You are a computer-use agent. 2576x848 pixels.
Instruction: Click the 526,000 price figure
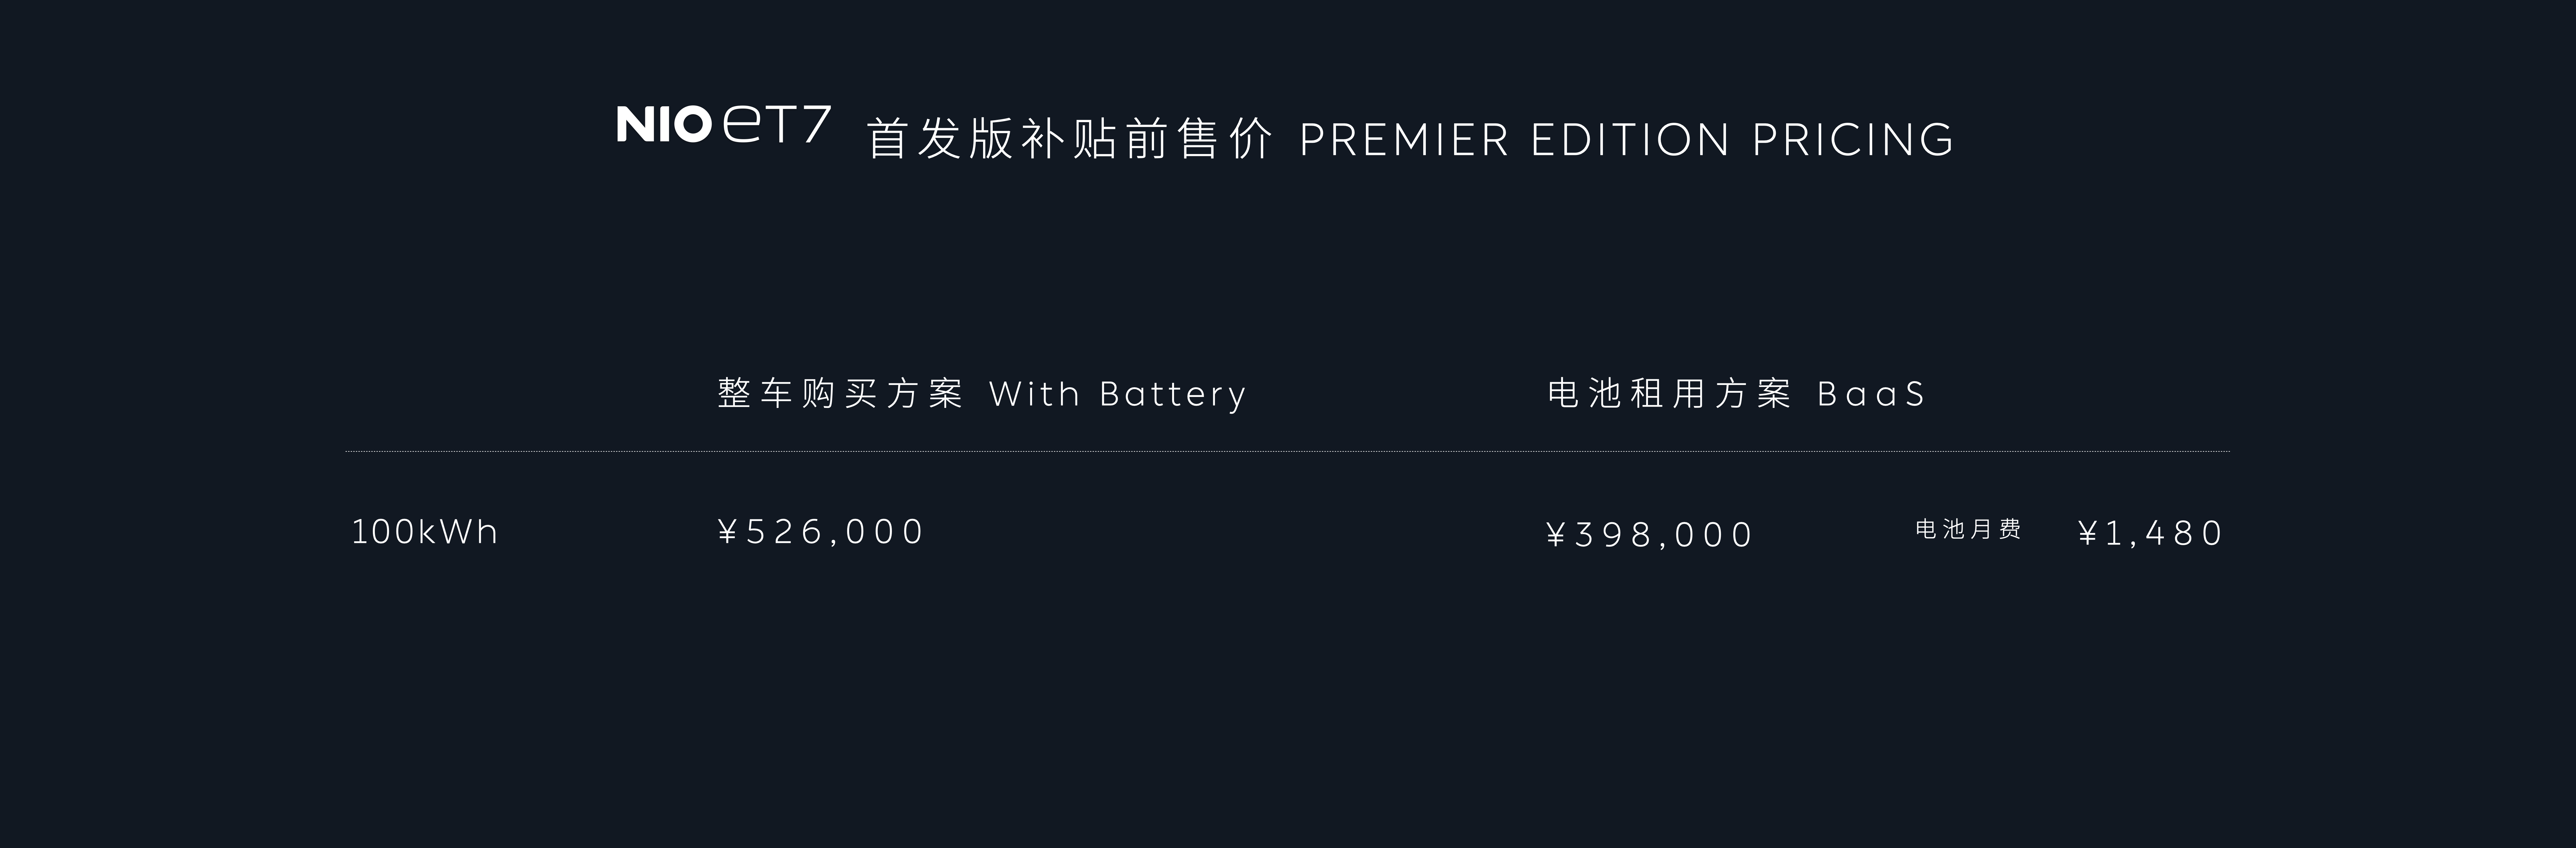[x=835, y=532]
